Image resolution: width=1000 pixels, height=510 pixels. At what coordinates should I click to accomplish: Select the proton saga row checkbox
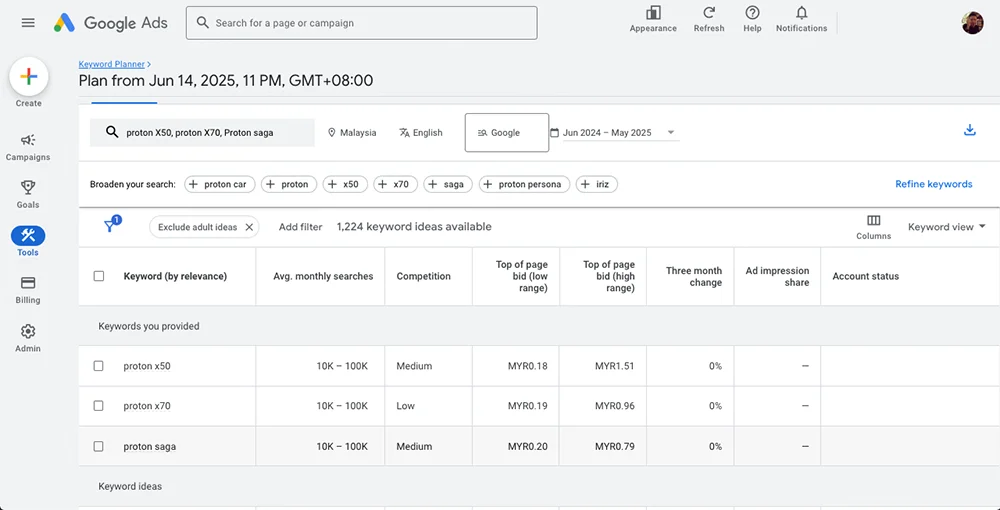(x=98, y=446)
